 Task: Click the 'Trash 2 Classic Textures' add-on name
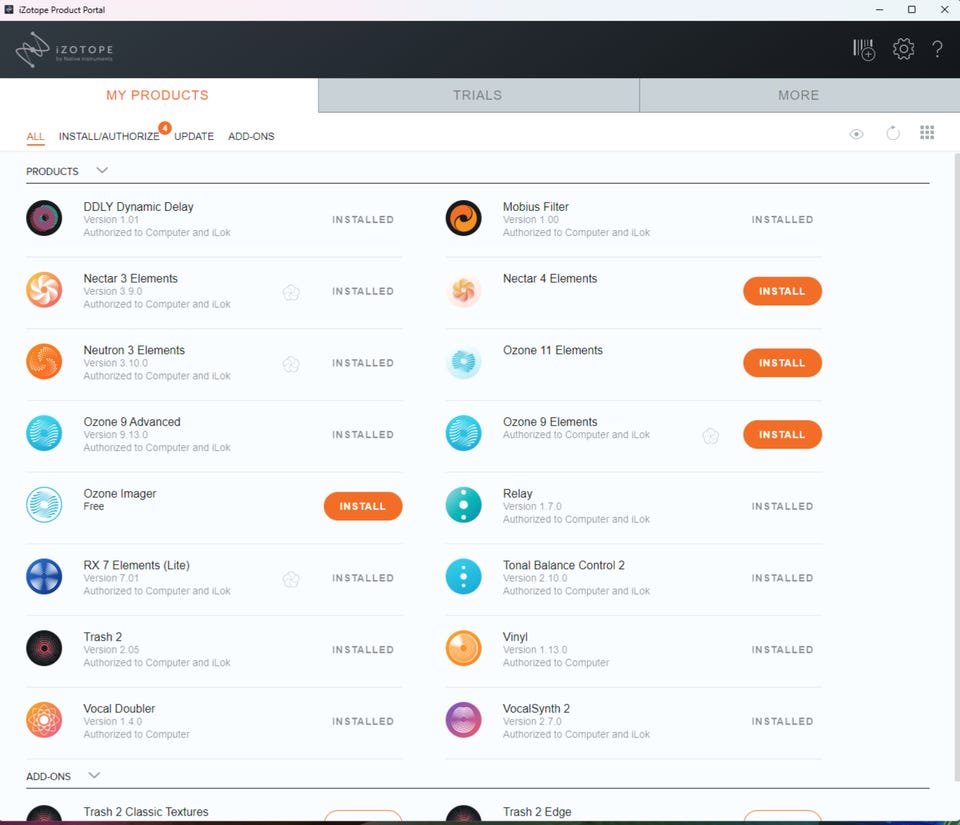[146, 811]
